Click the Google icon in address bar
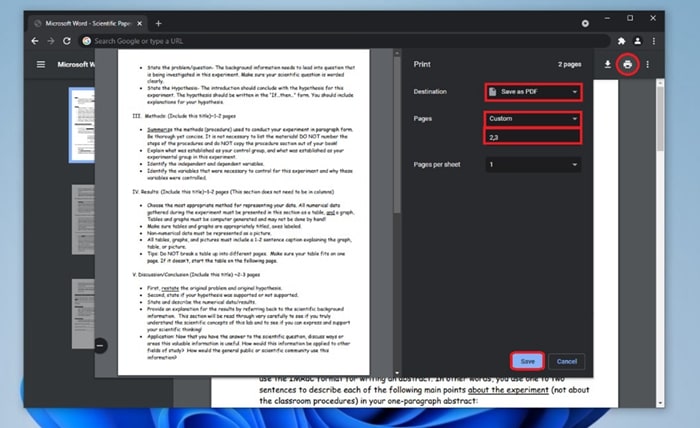 (87, 41)
